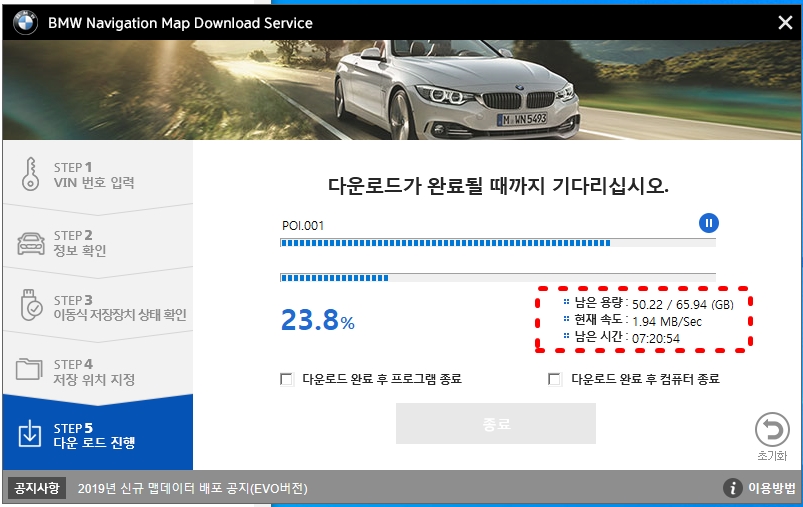This screenshot has height=507, width=803.
Task: Select STEP 5 다운 로드 진행
Action: pyautogui.click(x=98, y=435)
